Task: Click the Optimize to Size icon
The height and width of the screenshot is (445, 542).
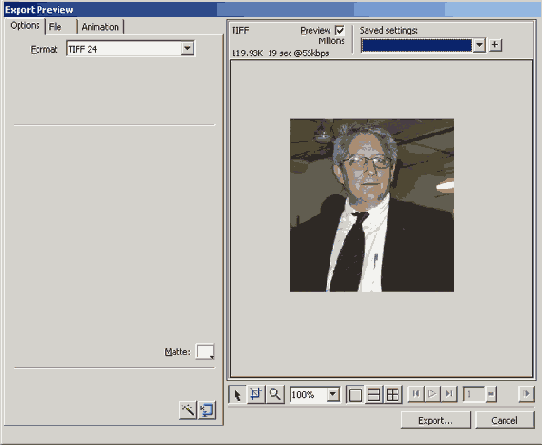Action: [x=207, y=410]
